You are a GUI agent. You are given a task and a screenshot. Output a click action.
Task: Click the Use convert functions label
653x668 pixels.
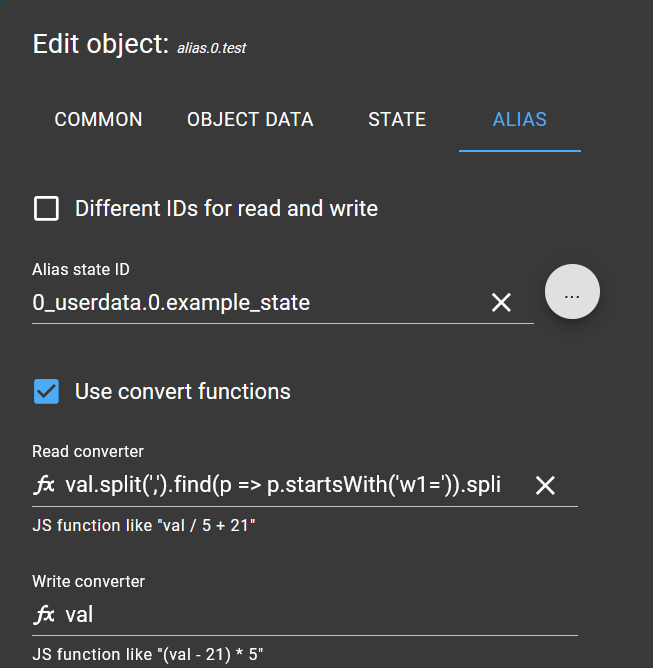point(183,392)
